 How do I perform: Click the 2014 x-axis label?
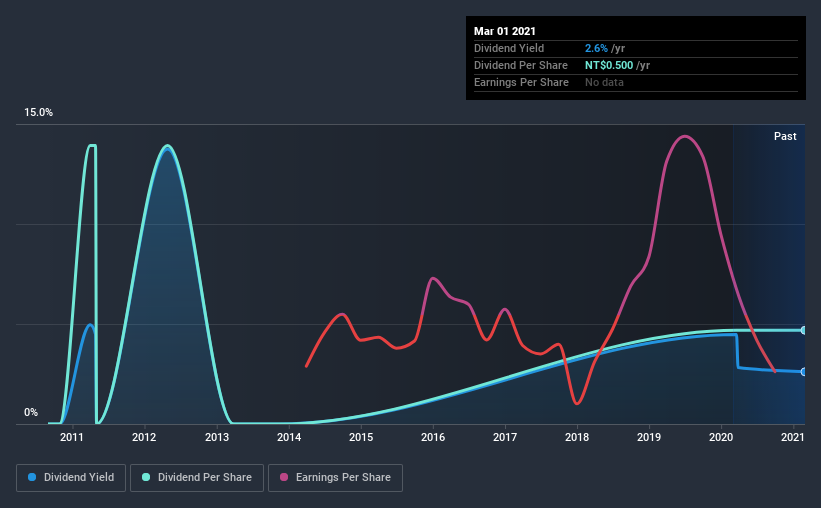[x=289, y=437]
